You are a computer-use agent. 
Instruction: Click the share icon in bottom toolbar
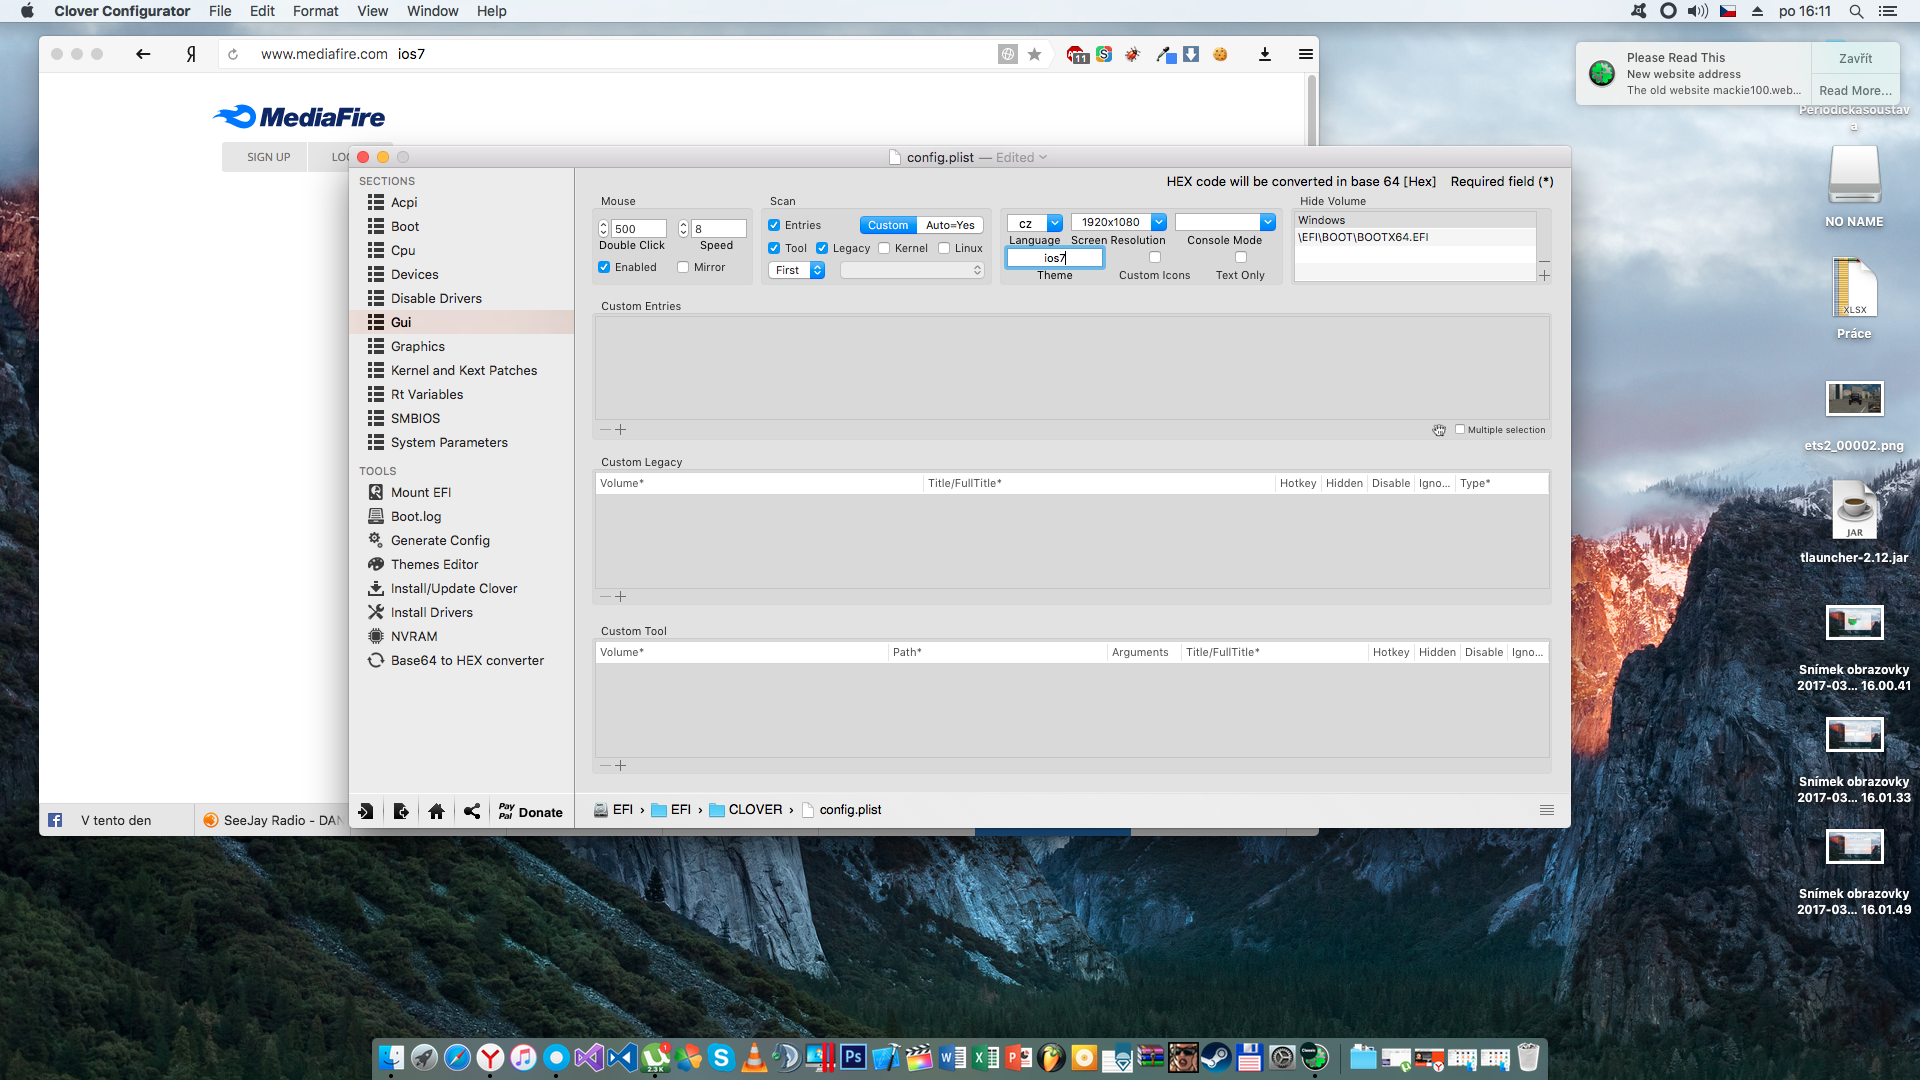[x=472, y=811]
